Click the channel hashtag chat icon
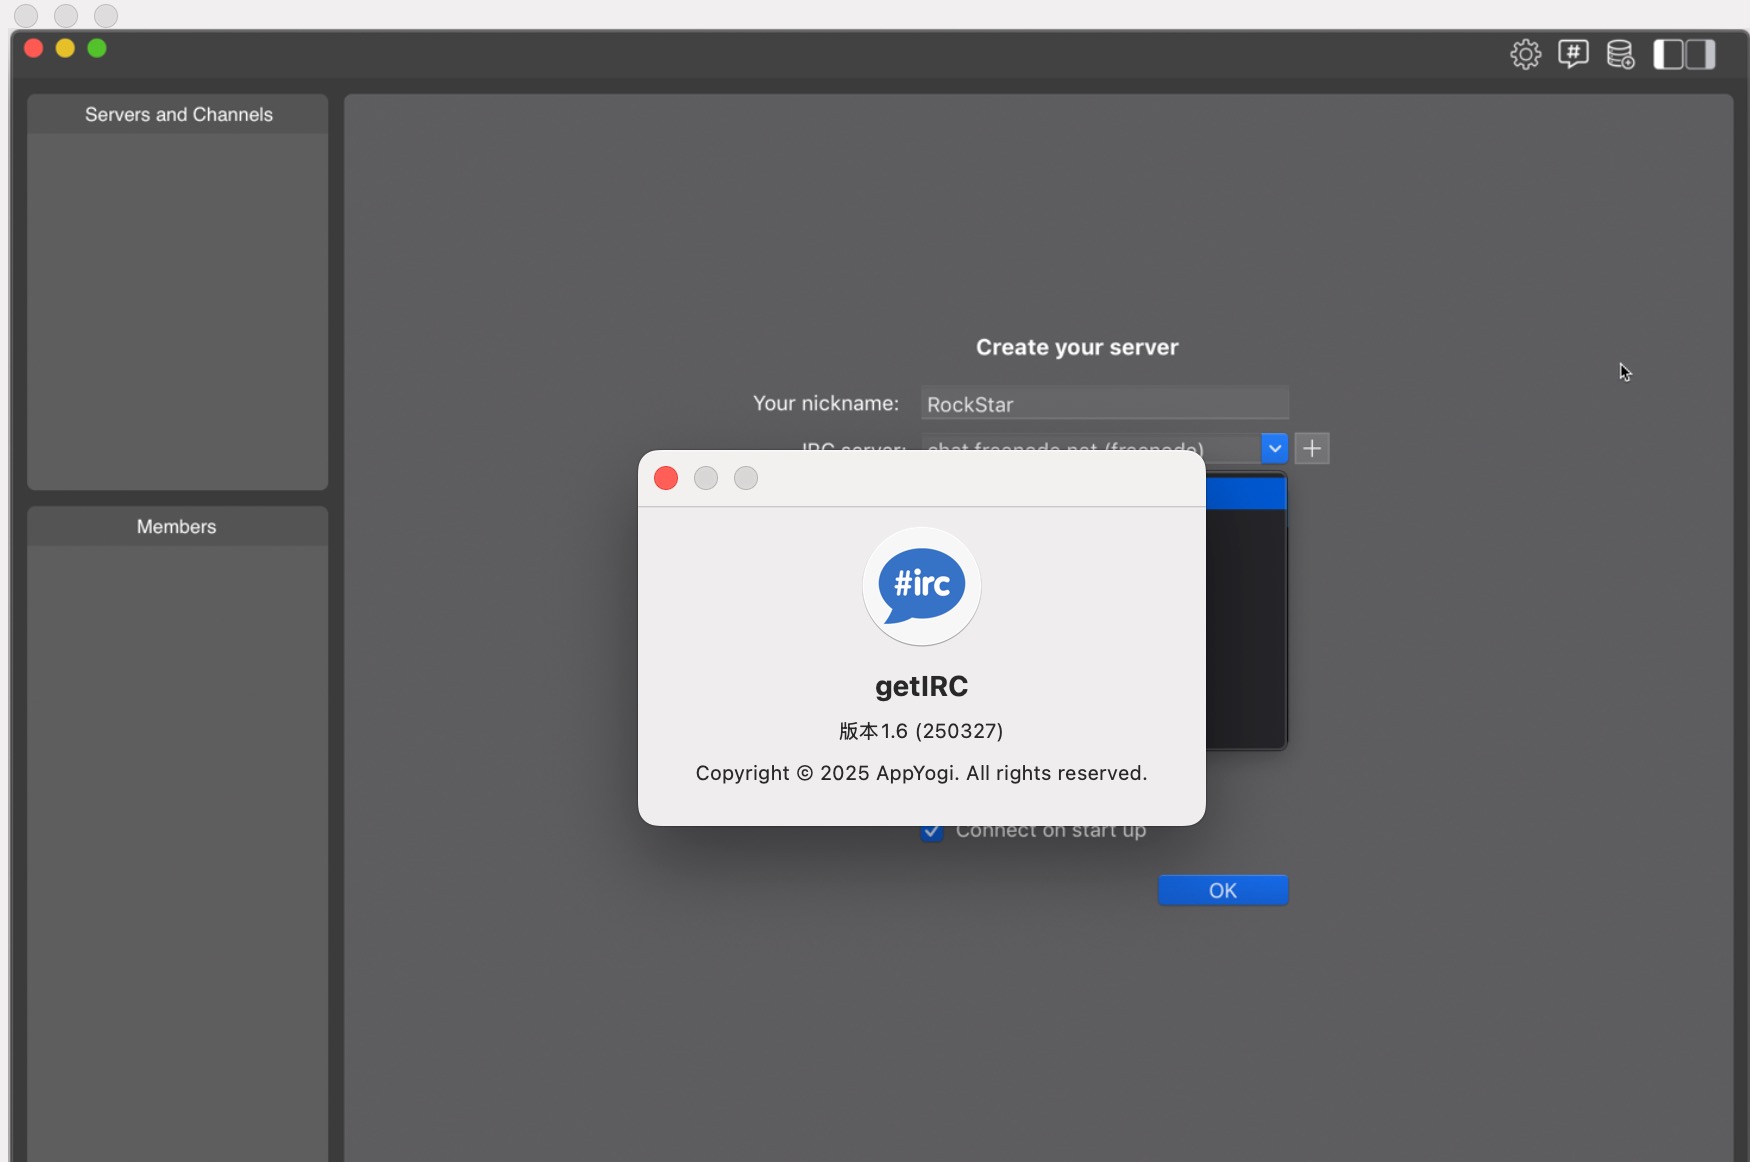The image size is (1750, 1162). [1573, 54]
